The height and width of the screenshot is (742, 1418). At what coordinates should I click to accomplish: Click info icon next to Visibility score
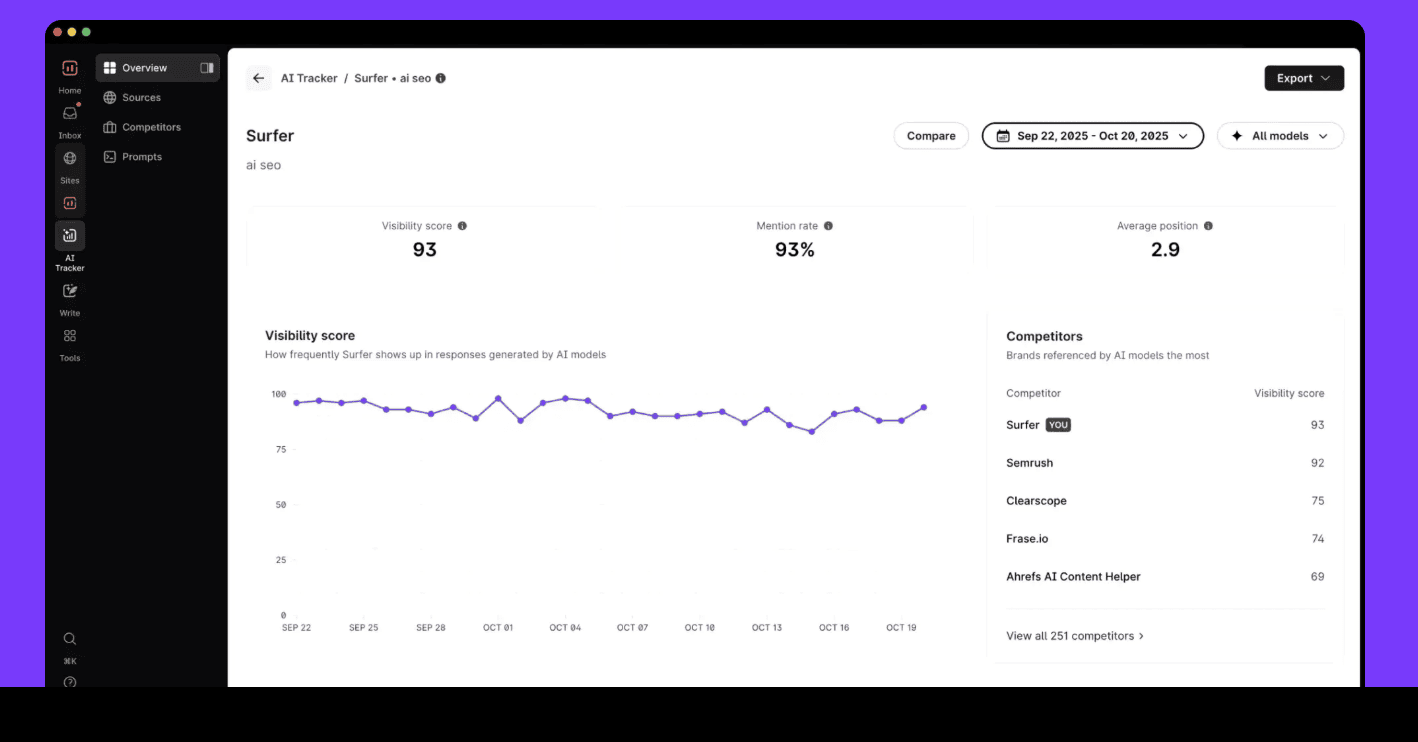point(462,226)
